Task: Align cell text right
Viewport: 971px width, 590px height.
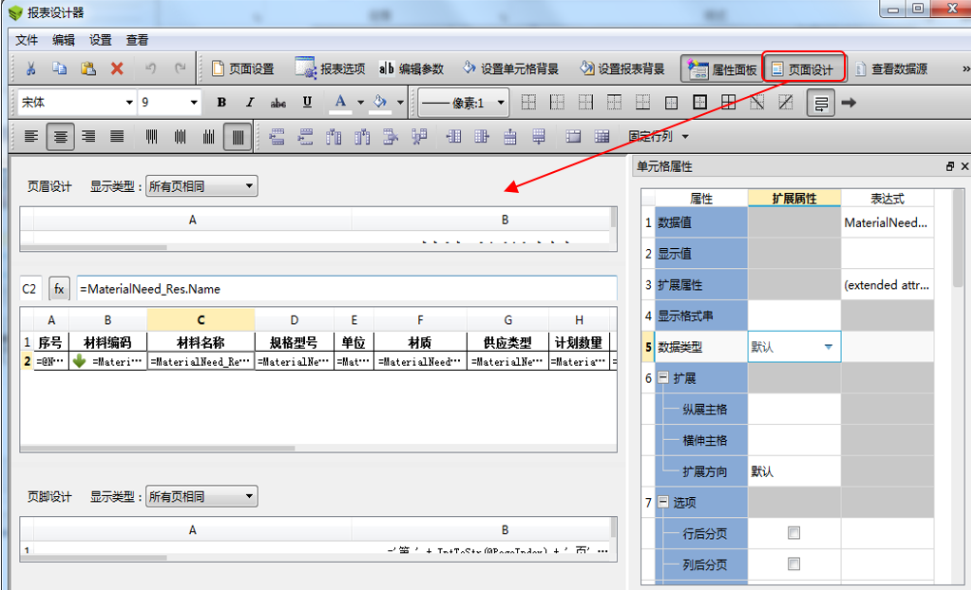Action: pos(89,137)
